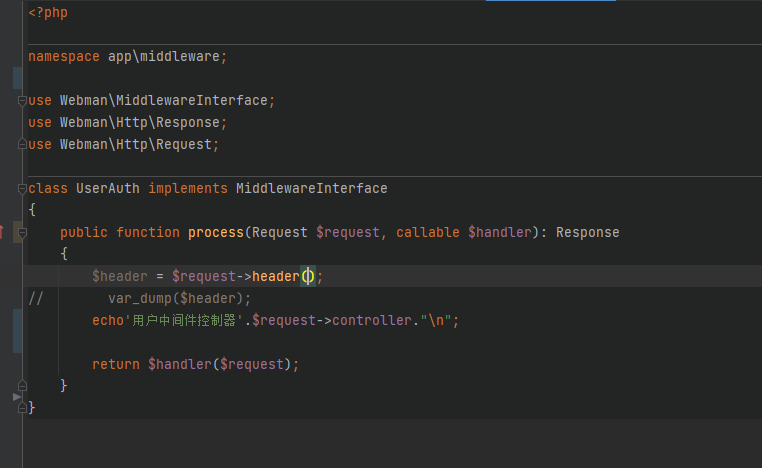The image size is (762, 468).
Task: Click the <?php opening tag
Action: (48, 13)
